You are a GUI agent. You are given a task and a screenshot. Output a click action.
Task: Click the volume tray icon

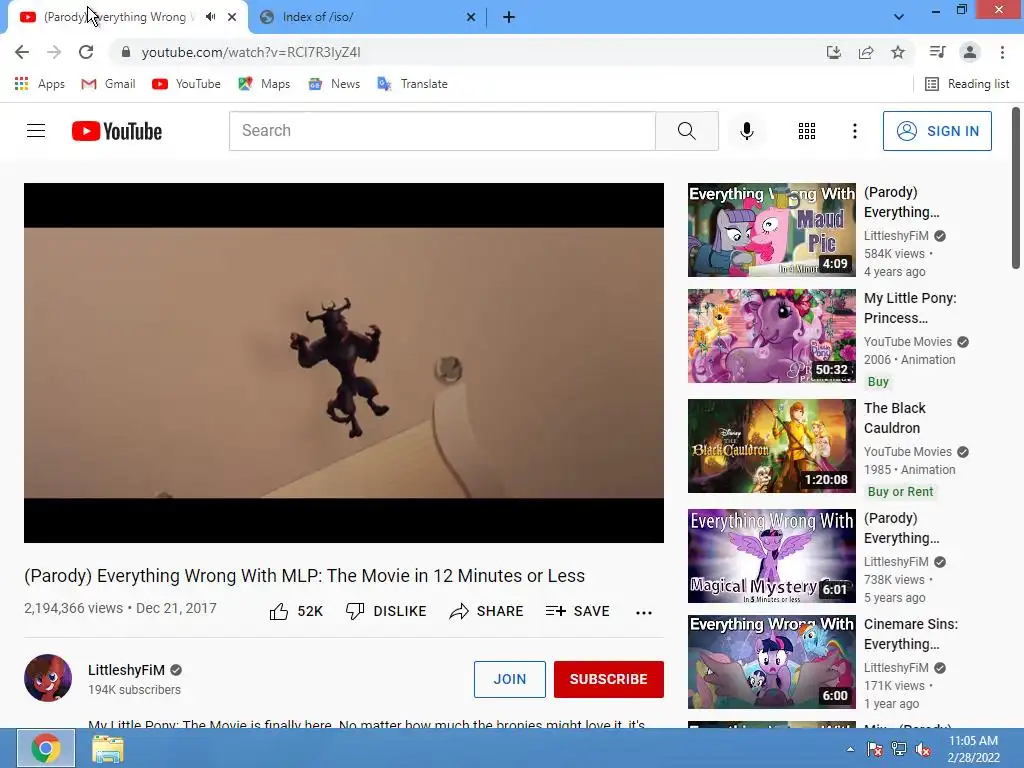pyautogui.click(x=923, y=749)
